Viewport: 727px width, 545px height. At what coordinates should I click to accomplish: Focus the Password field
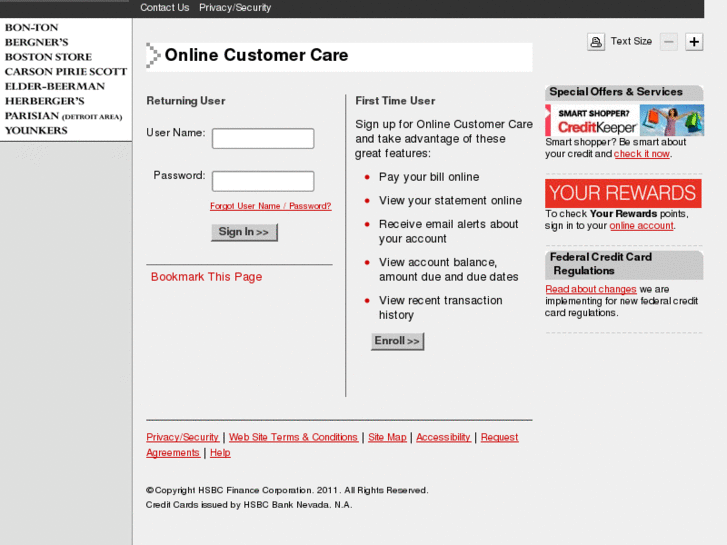coord(263,181)
